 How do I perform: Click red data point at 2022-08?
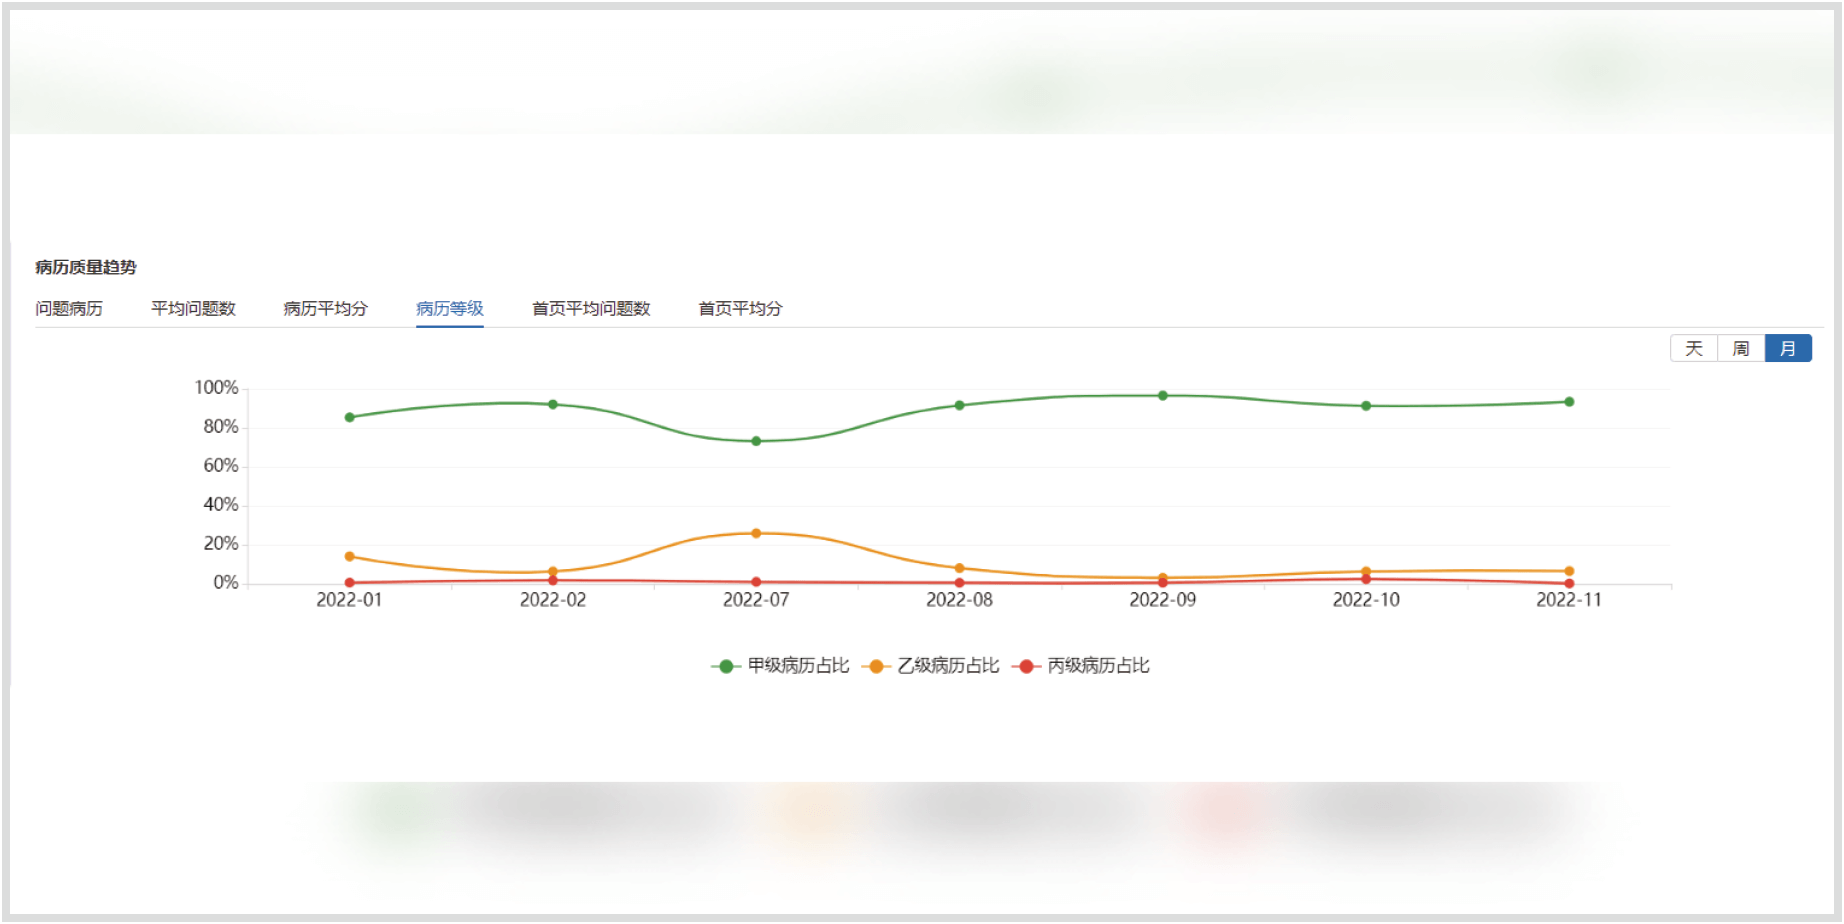click(959, 583)
